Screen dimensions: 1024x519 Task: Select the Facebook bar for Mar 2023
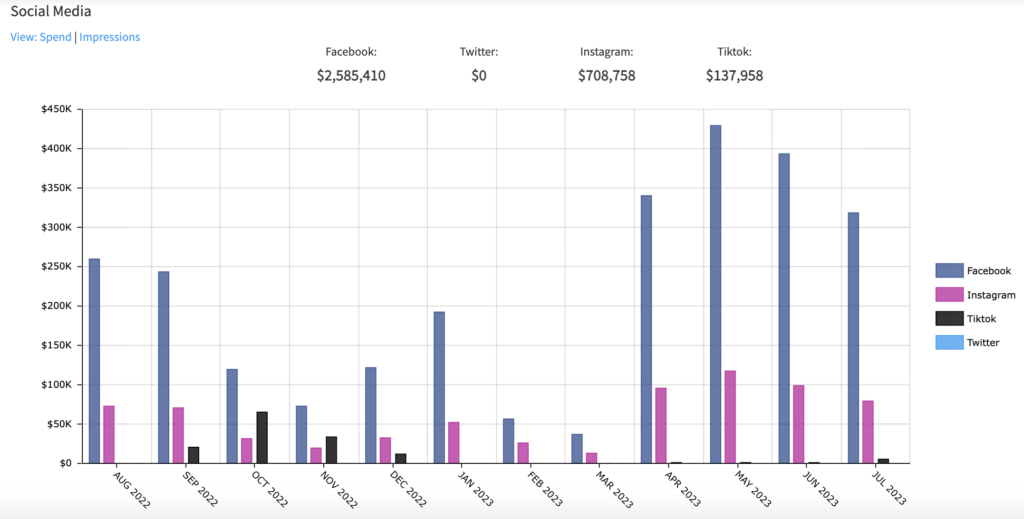pyautogui.click(x=577, y=448)
